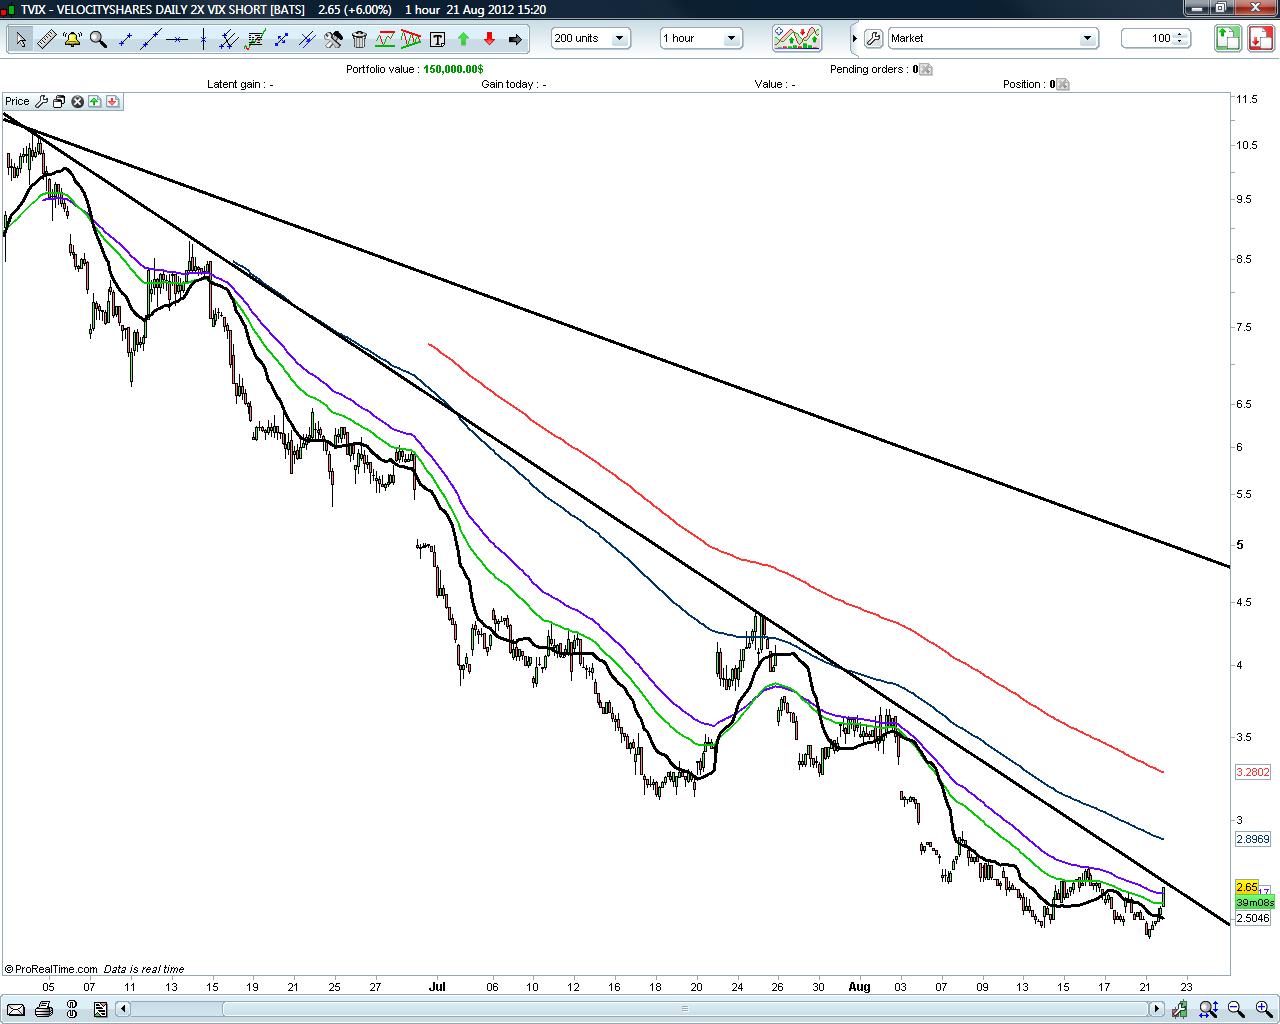Select the vertical line tool
This screenshot has width=1280, height=1024.
pos(203,39)
